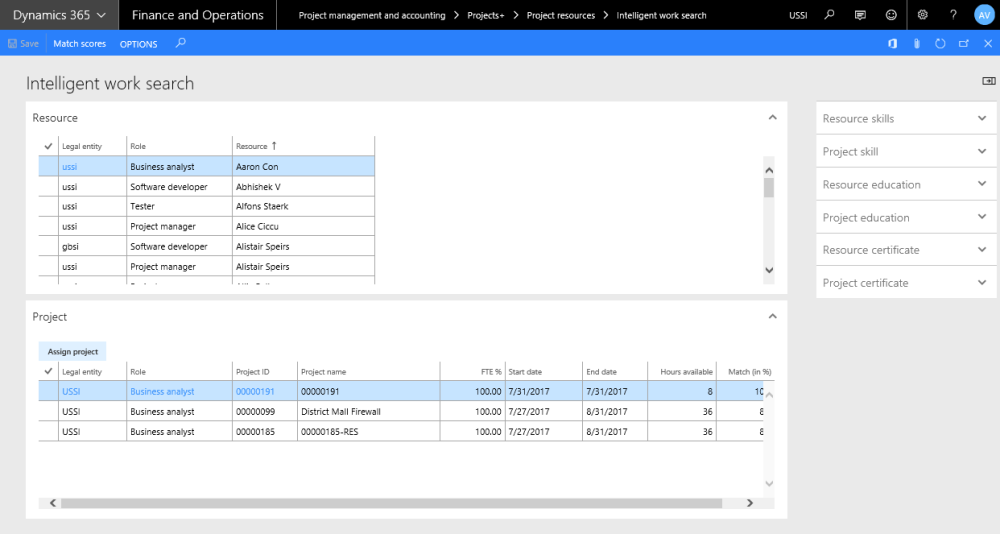Screen dimensions: 1000x534
Task: Open project ID 00000191 link
Action: (255, 392)
